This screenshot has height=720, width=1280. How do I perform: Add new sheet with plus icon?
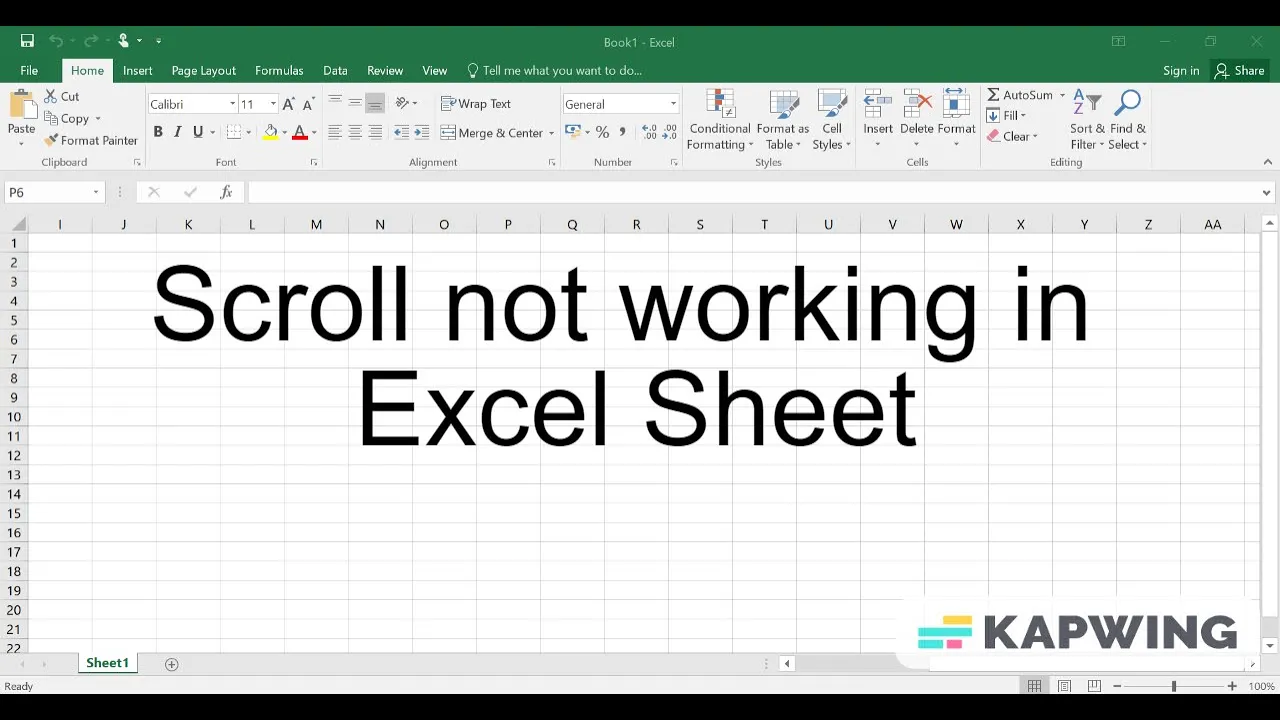tap(171, 664)
